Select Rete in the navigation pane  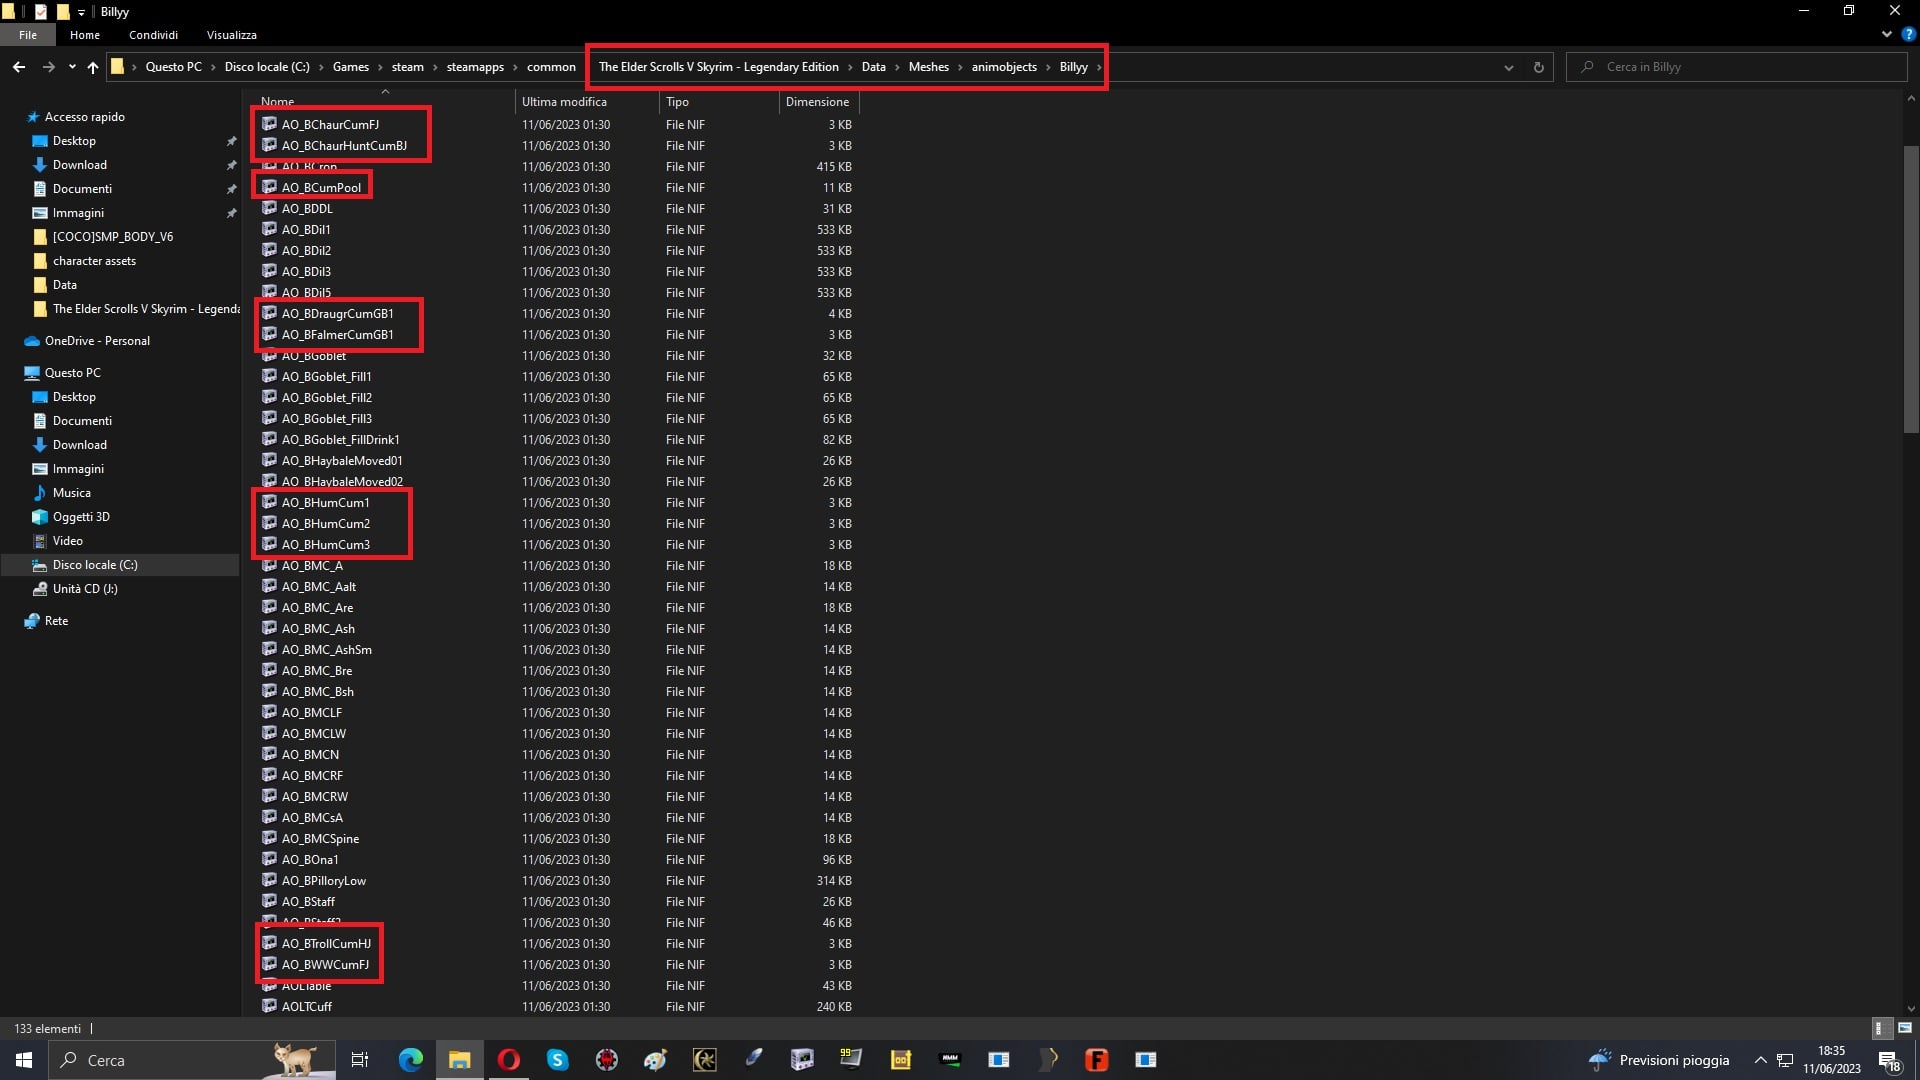[x=56, y=620]
